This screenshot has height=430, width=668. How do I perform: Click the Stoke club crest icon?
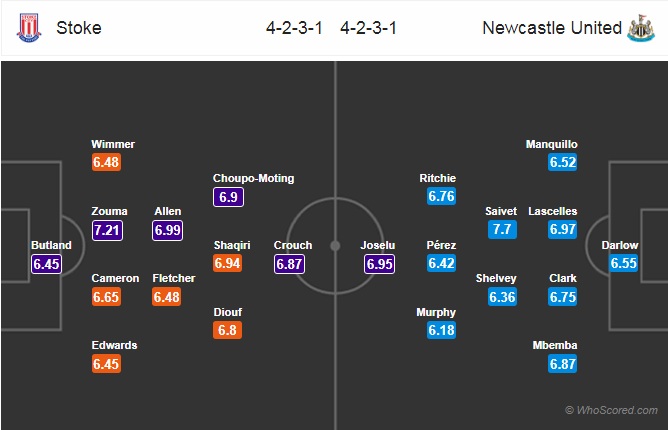[x=29, y=28]
